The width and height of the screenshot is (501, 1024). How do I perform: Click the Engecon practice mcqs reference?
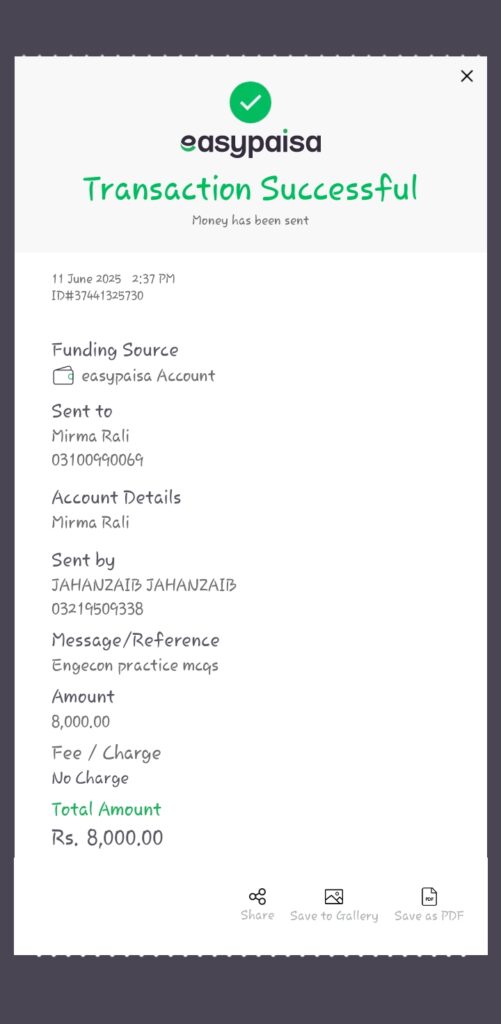pos(135,666)
